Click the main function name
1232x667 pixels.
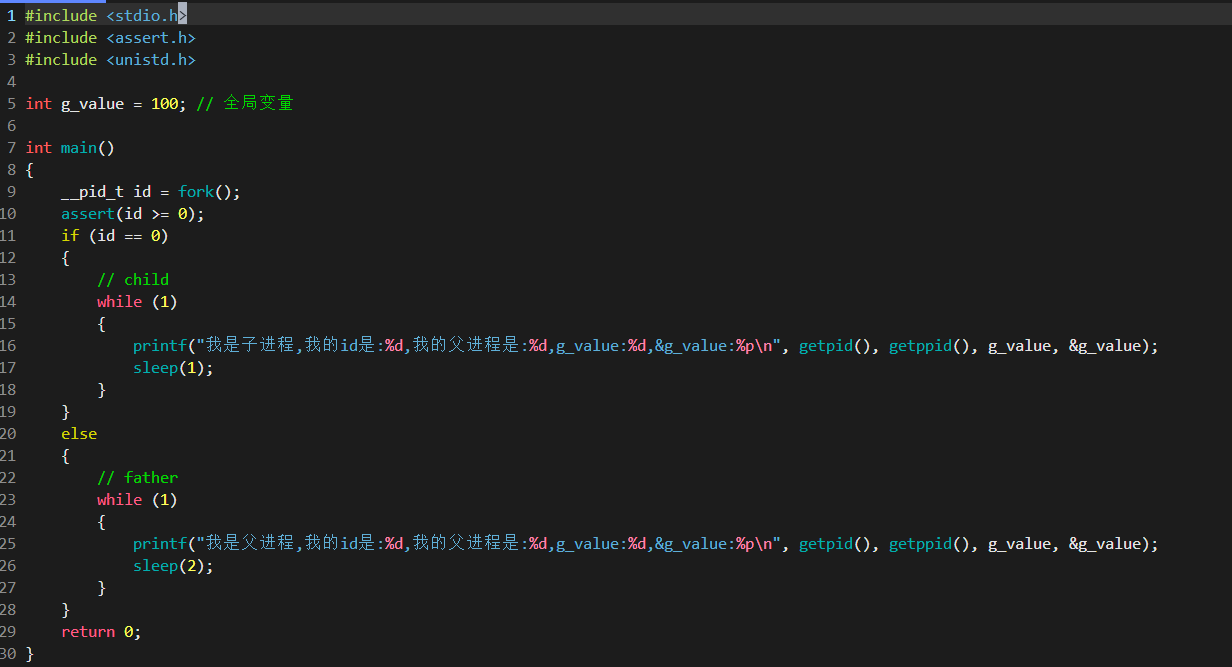point(79,148)
